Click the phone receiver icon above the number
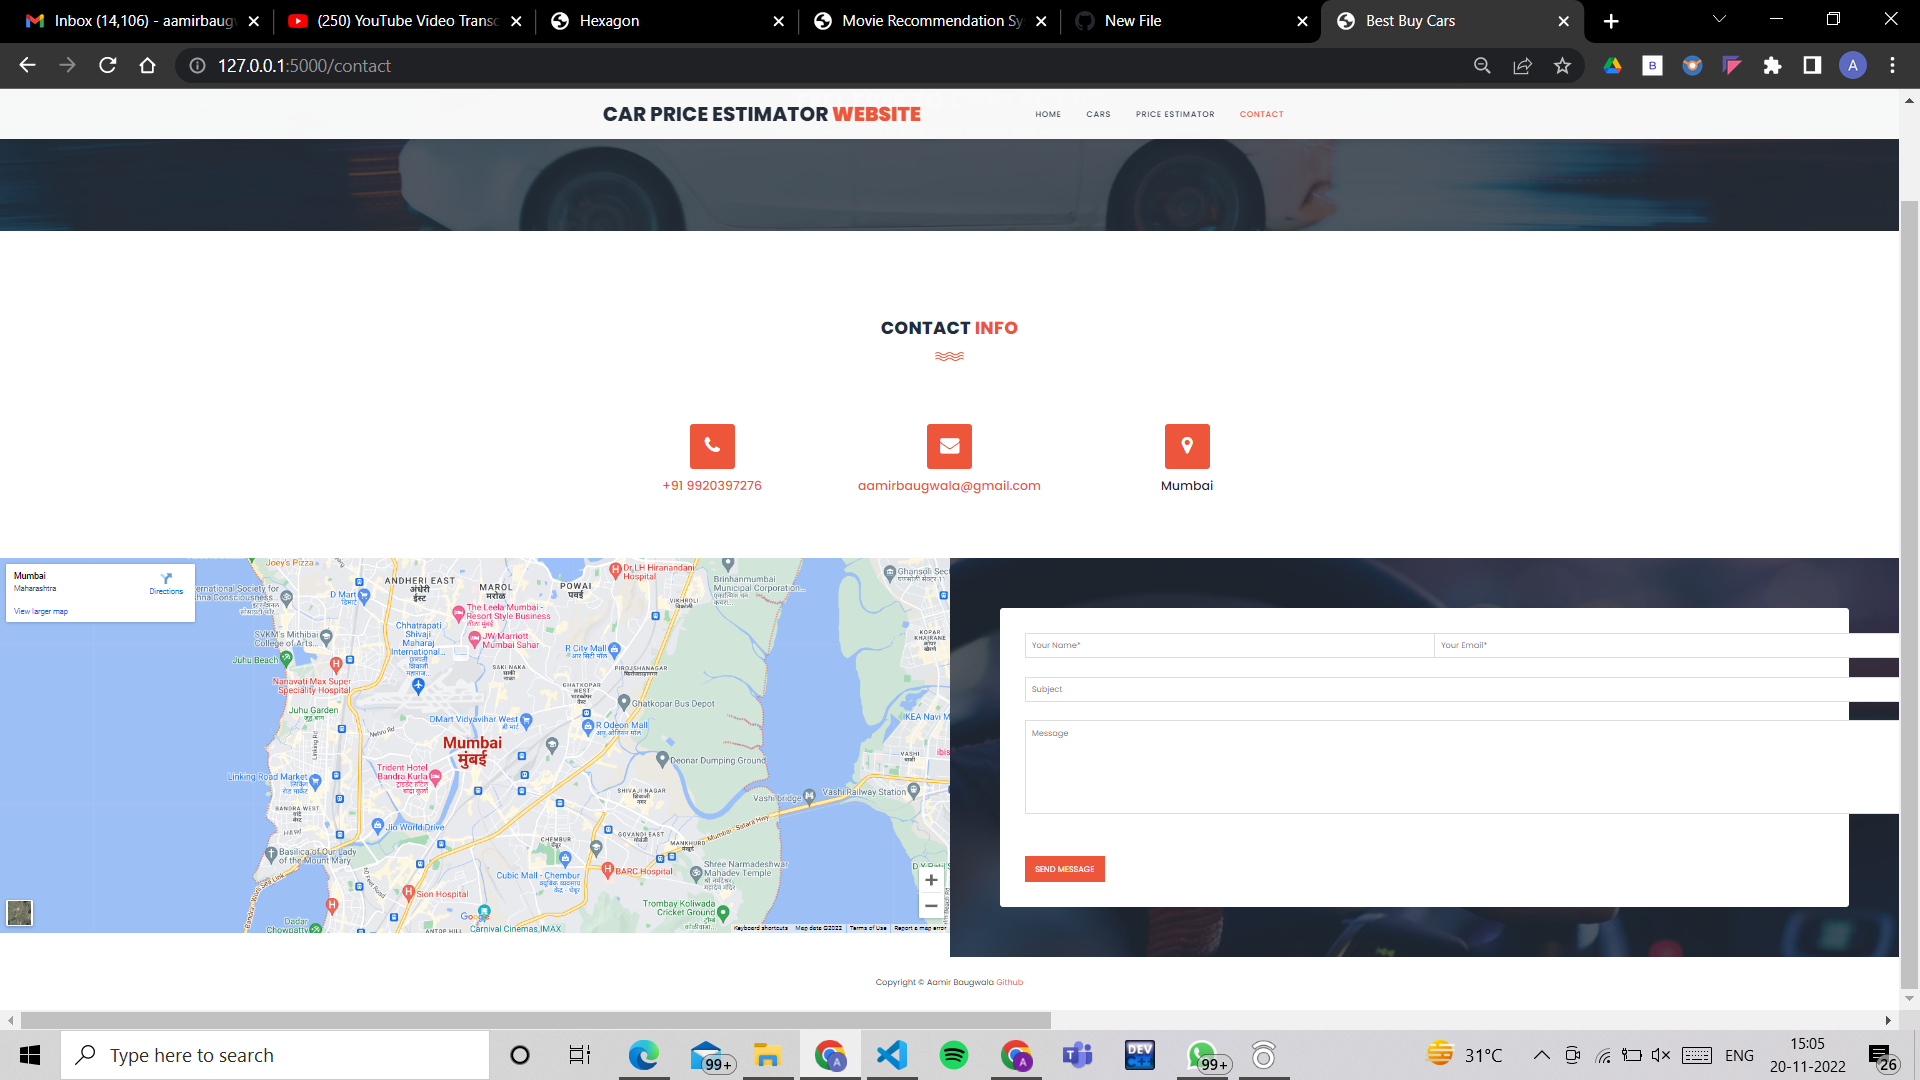 711,446
